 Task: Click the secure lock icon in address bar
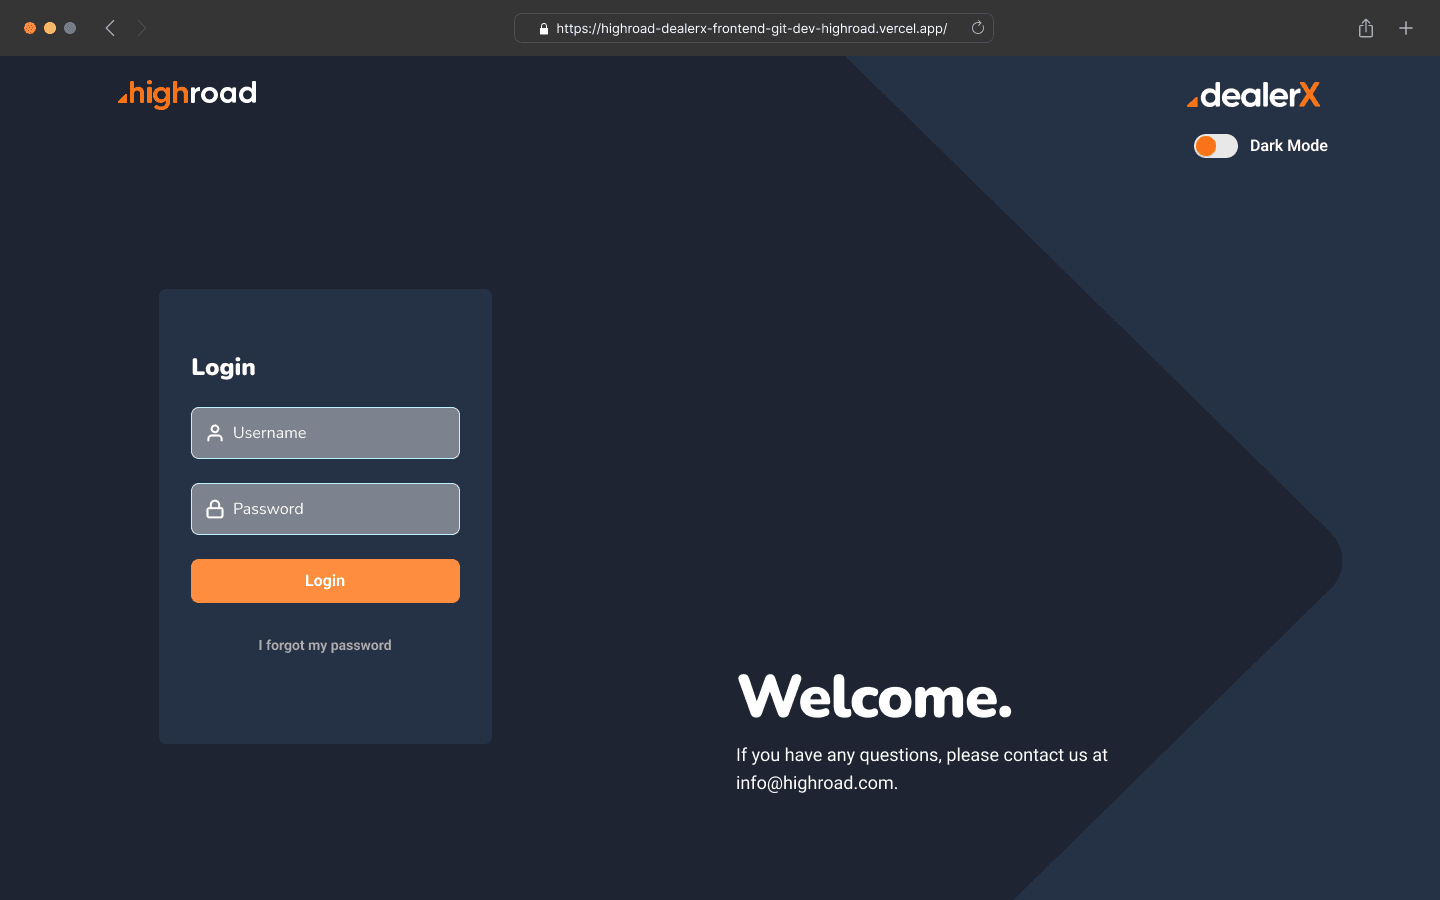pyautogui.click(x=543, y=29)
